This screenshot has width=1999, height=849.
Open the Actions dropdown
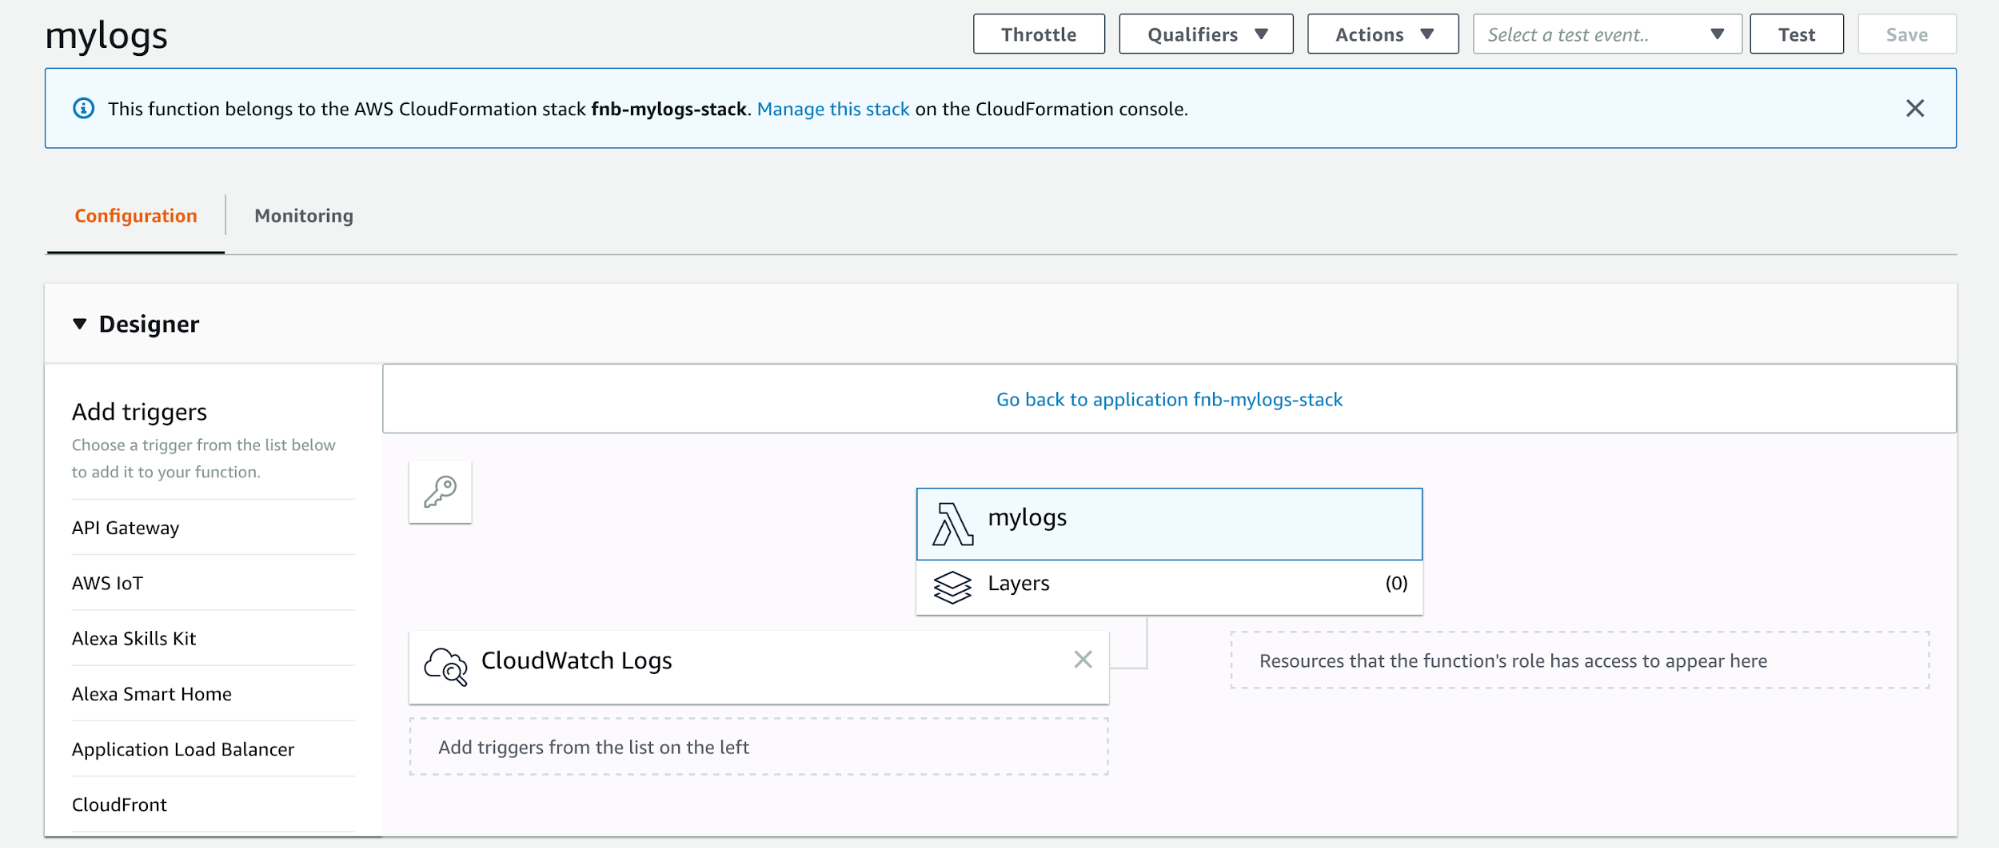(x=1383, y=34)
